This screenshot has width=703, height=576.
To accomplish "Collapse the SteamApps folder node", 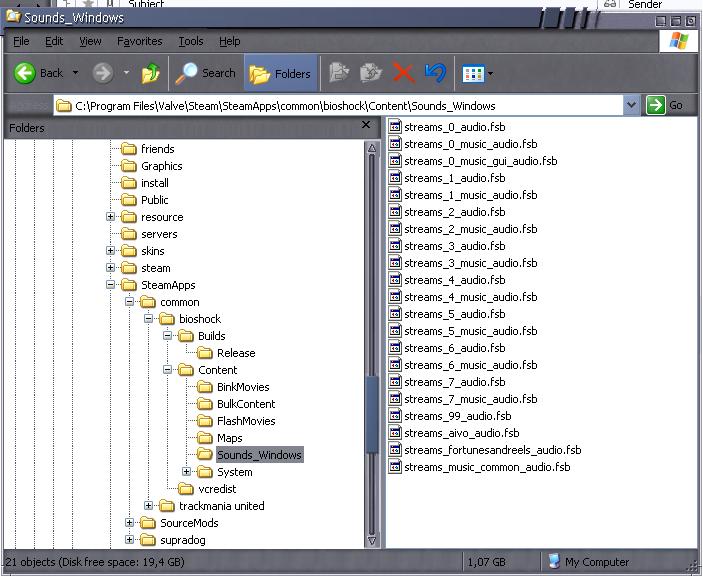I will click(x=111, y=285).
